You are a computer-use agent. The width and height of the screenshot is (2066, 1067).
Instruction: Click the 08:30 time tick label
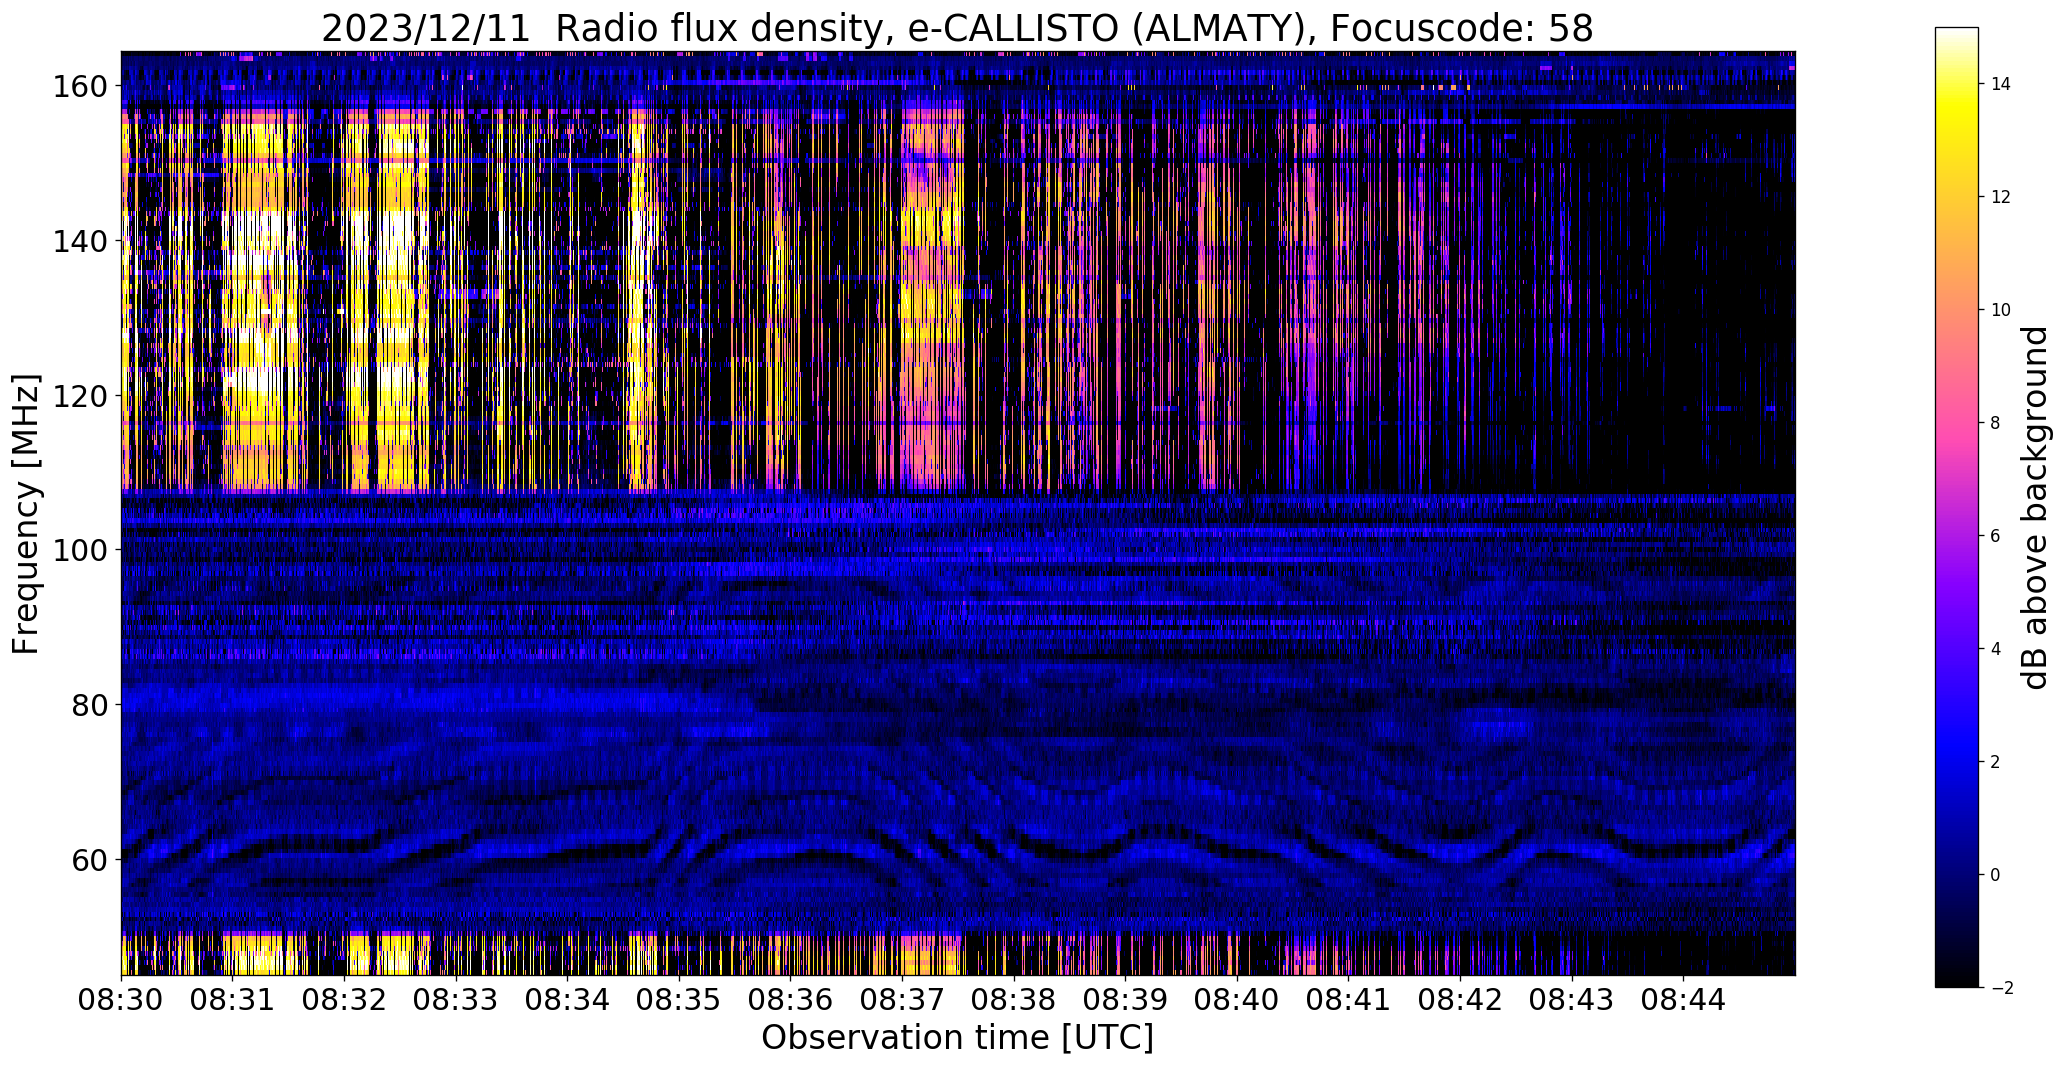(122, 1000)
